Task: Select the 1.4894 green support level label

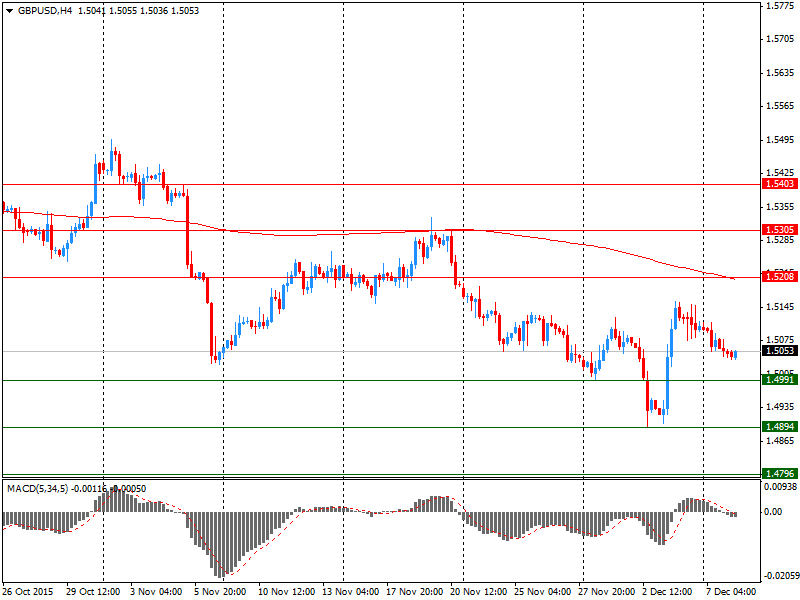Action: click(x=779, y=427)
